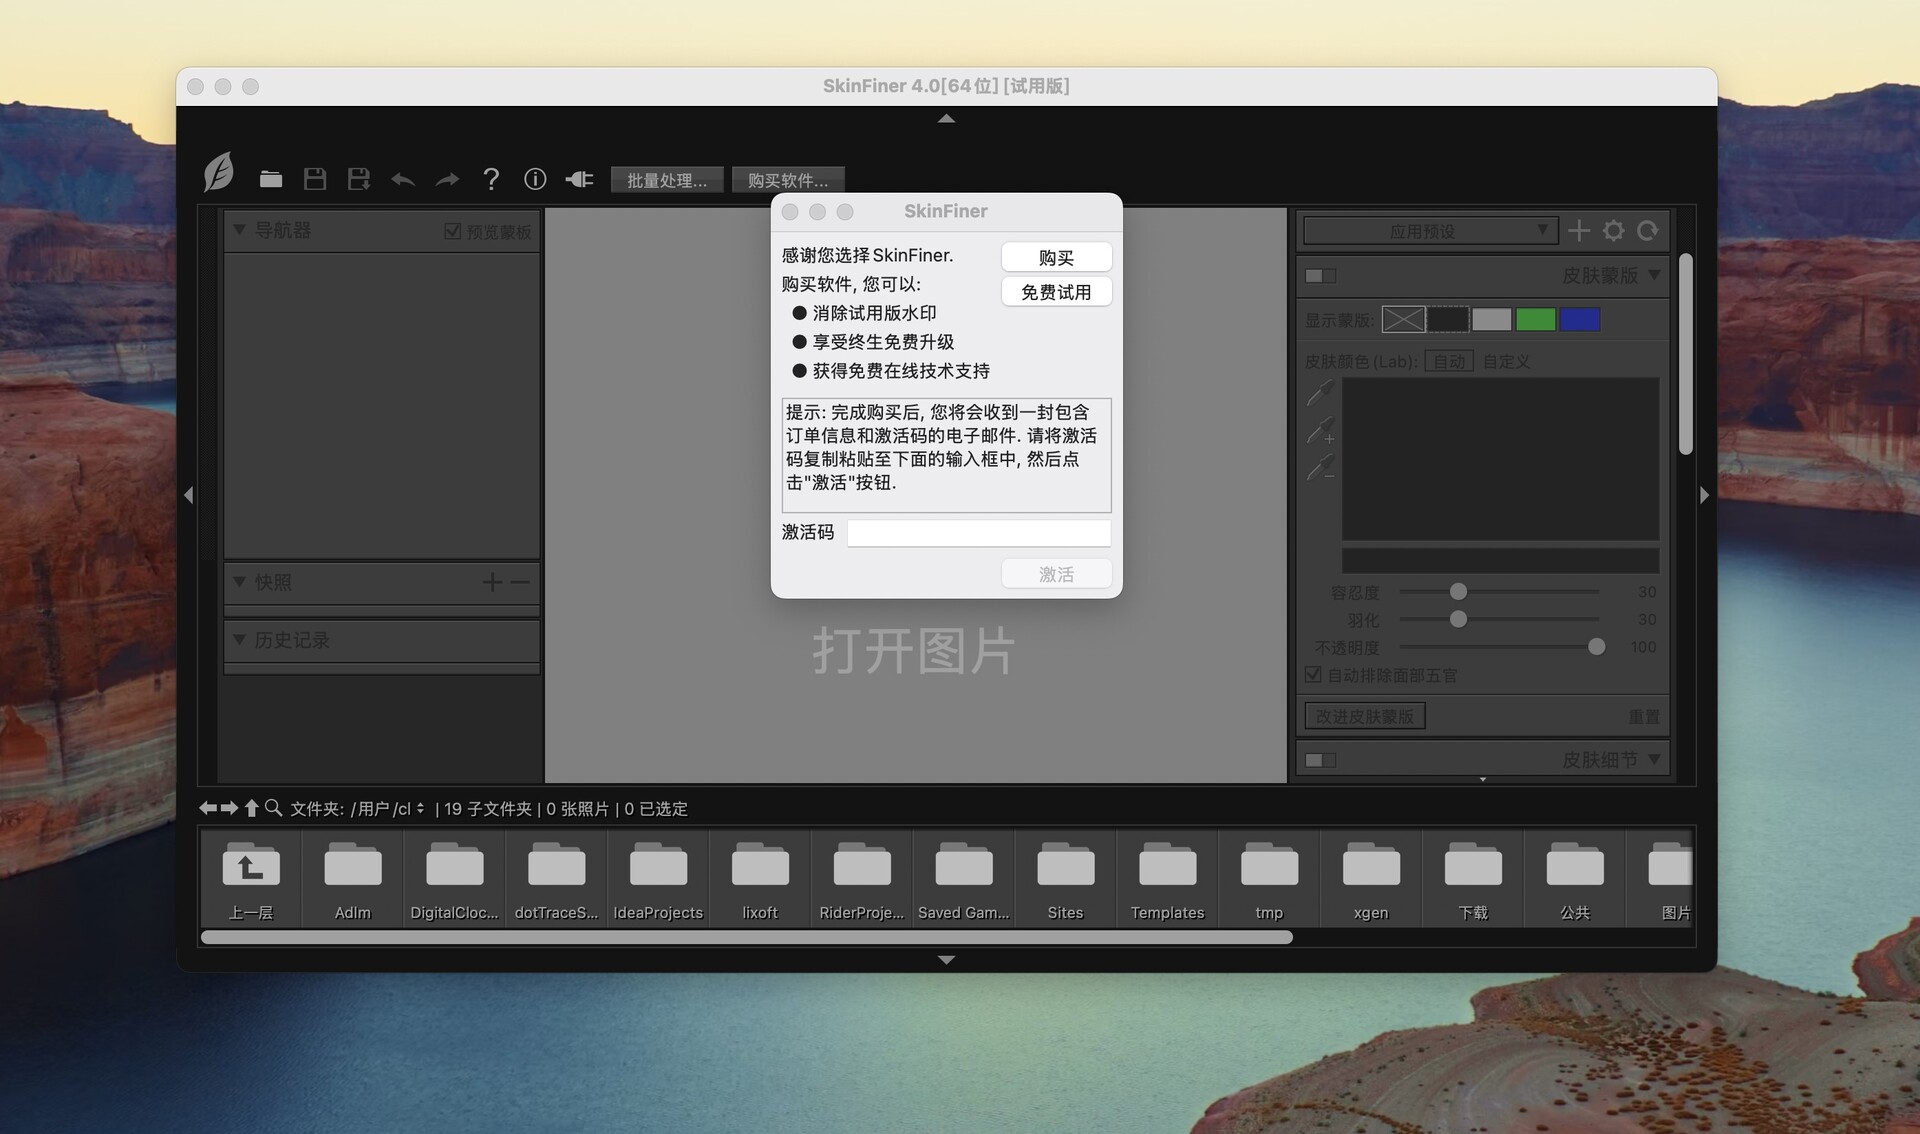Click the plug-in install icon

[579, 179]
